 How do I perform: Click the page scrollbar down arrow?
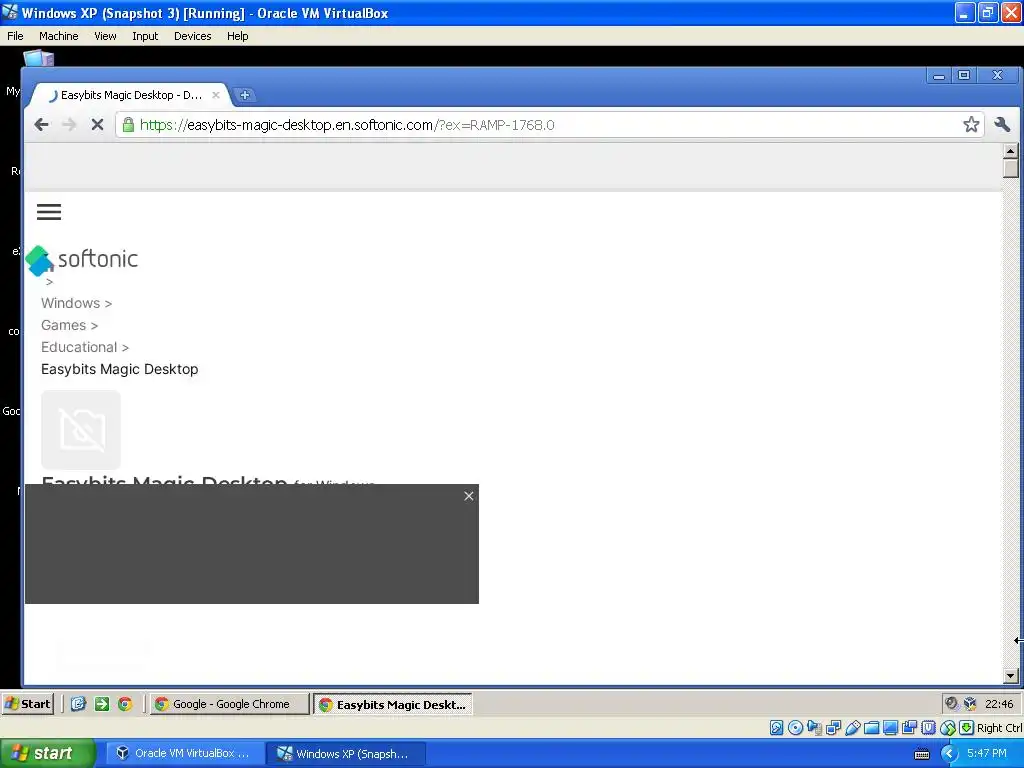1010,676
